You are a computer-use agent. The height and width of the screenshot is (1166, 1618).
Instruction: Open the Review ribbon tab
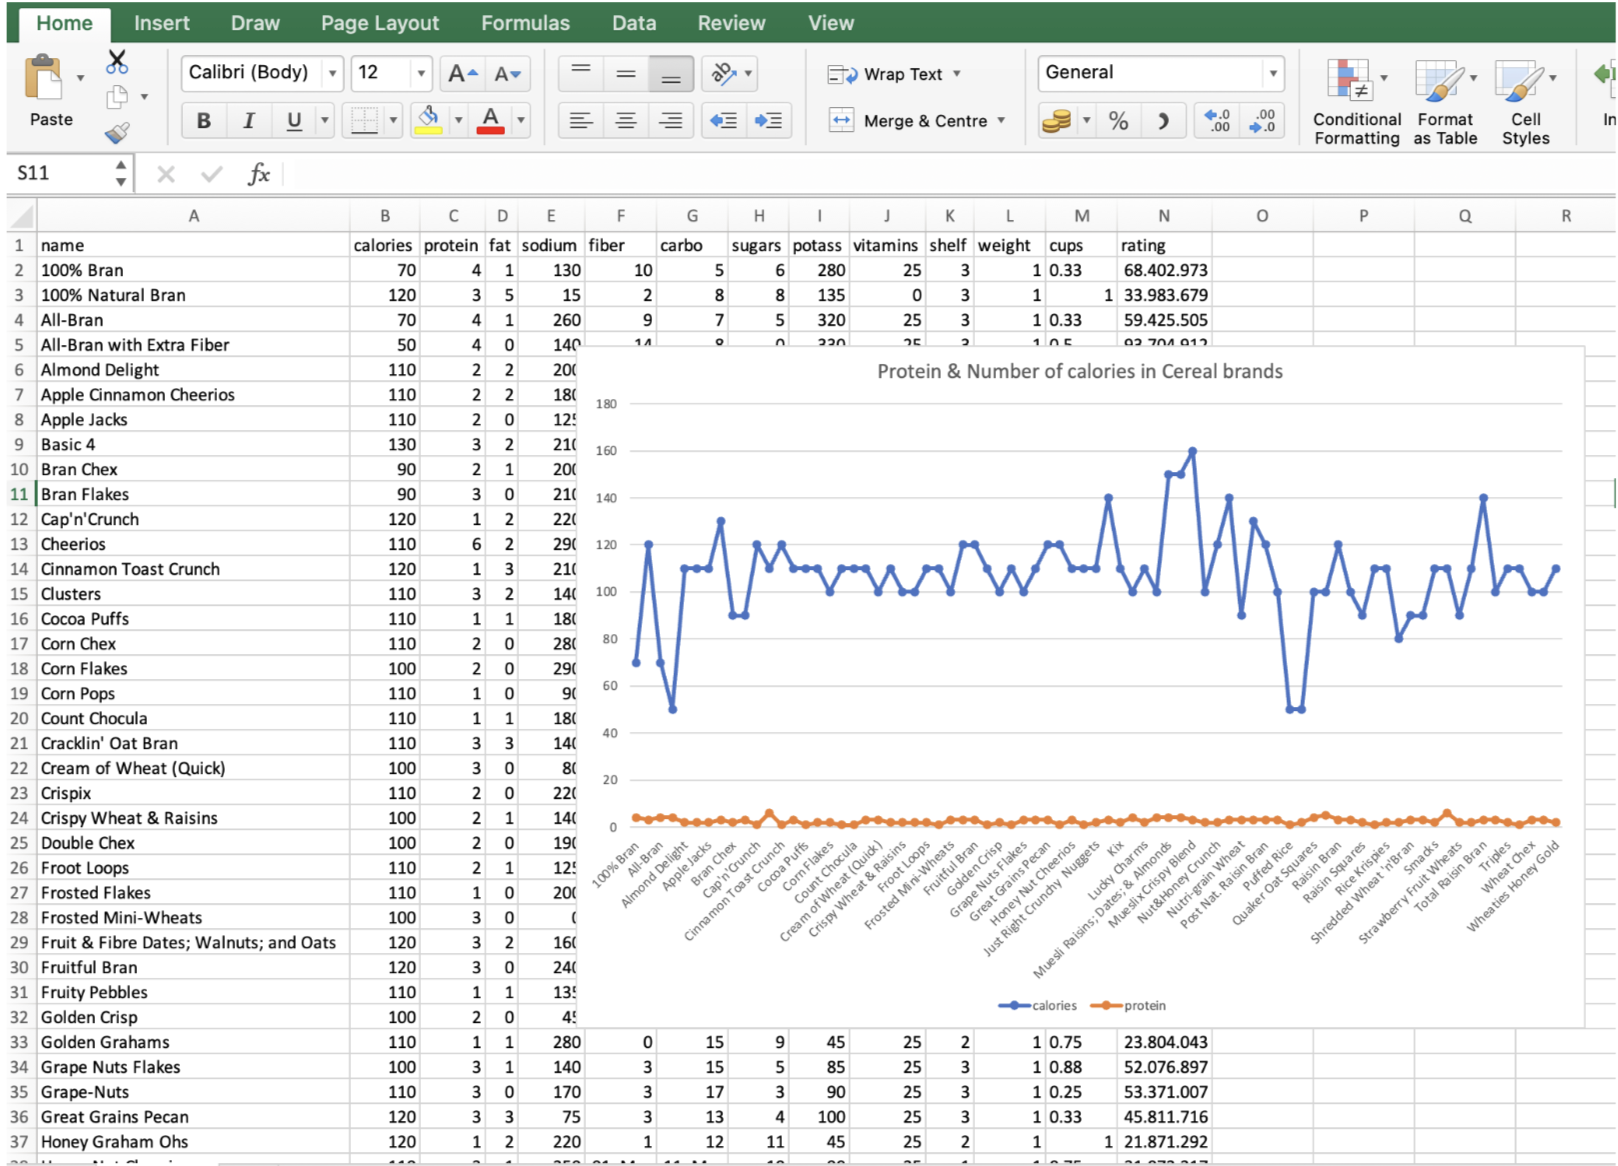click(731, 22)
